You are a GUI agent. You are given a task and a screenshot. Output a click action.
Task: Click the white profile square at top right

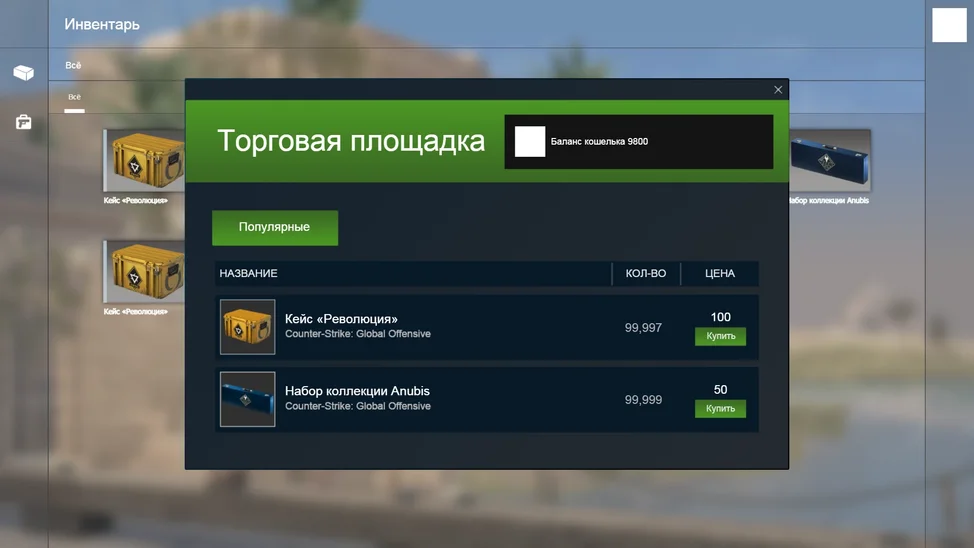coord(949,25)
